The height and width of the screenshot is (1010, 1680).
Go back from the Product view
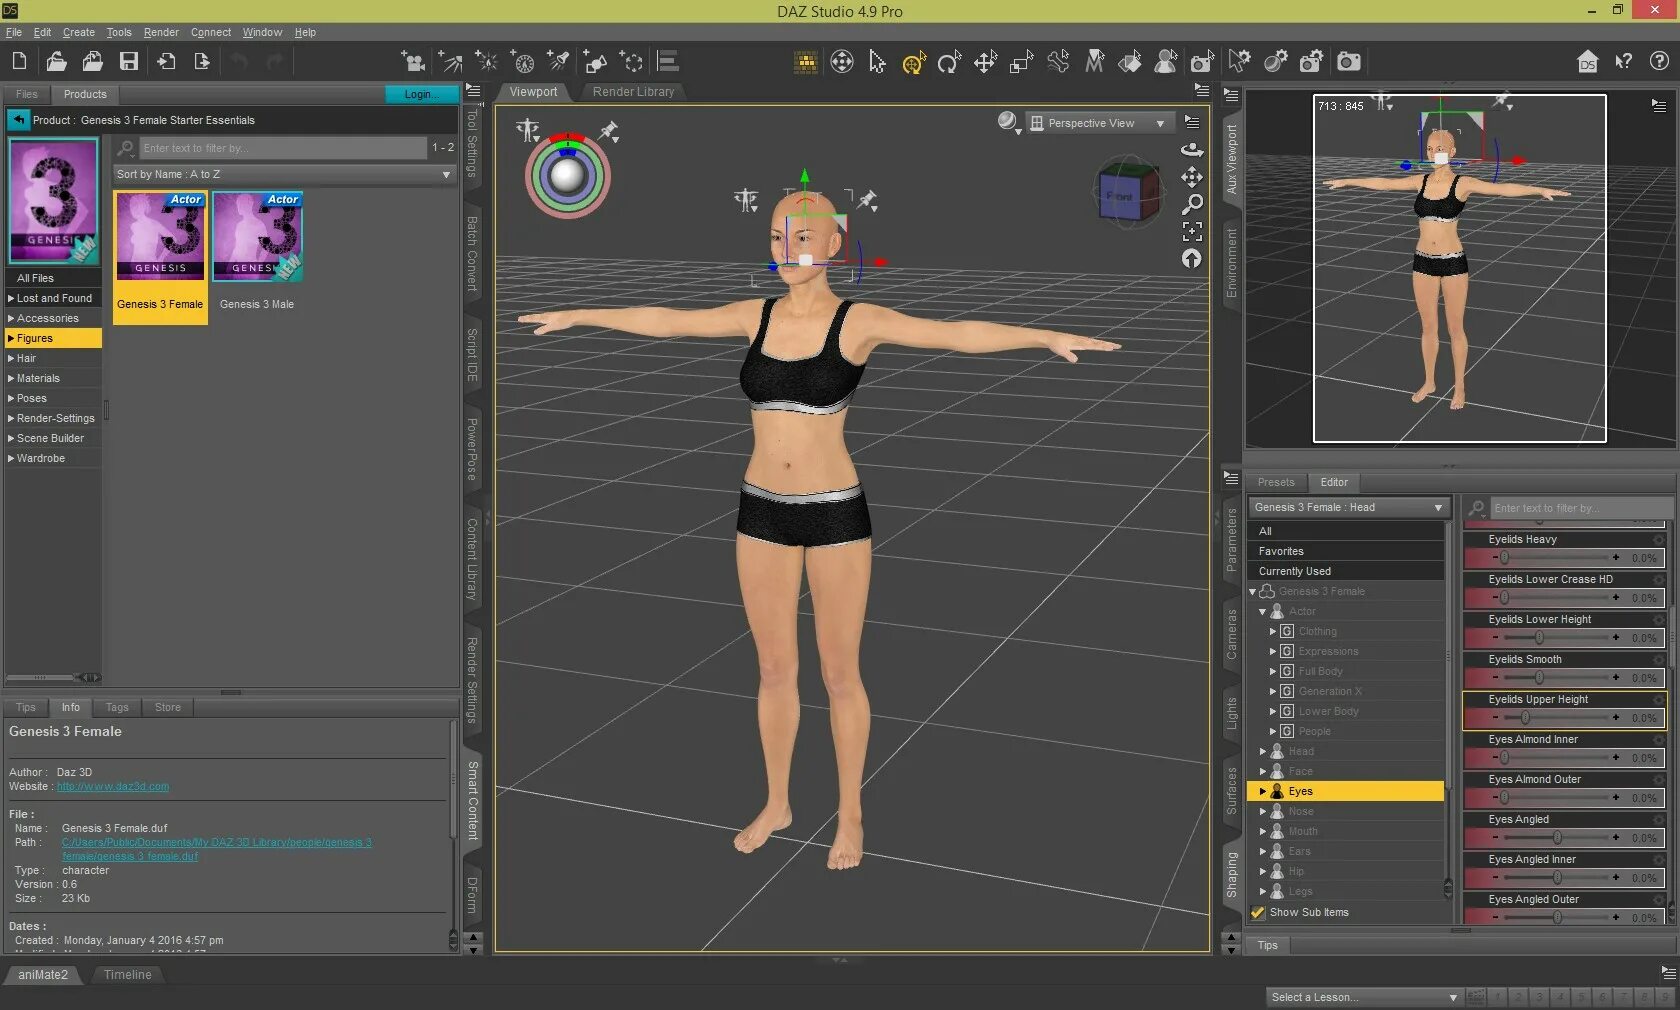click(x=19, y=120)
